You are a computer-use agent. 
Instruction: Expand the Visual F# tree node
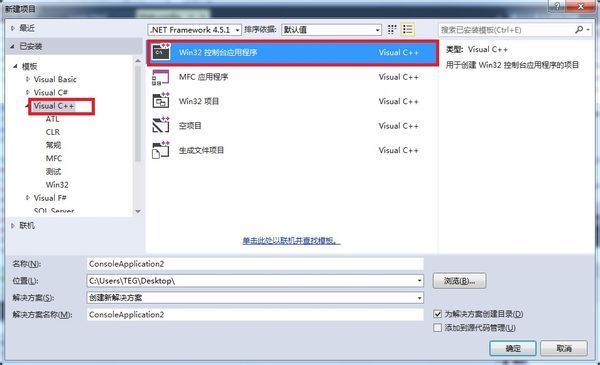point(28,197)
